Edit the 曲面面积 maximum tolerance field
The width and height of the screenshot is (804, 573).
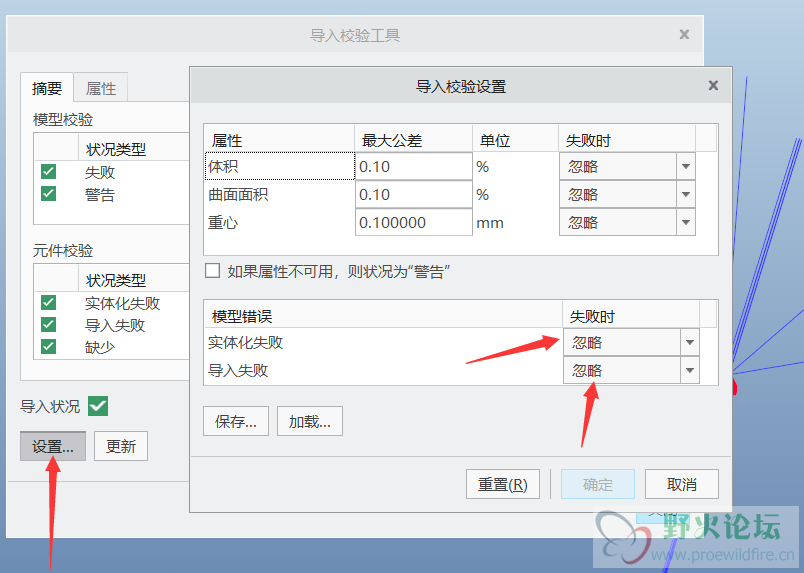point(413,194)
